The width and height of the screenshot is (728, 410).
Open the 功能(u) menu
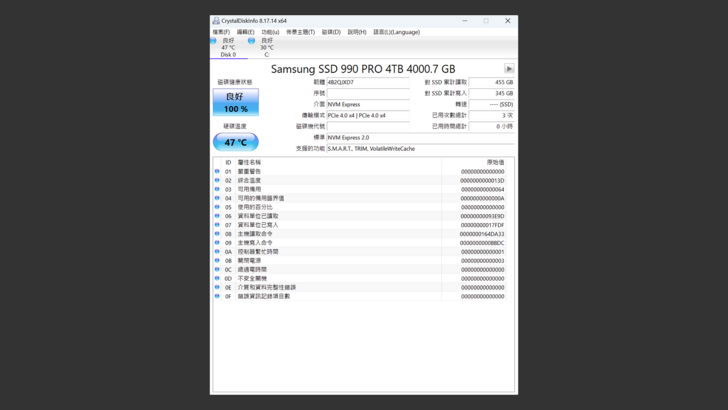click(x=270, y=32)
